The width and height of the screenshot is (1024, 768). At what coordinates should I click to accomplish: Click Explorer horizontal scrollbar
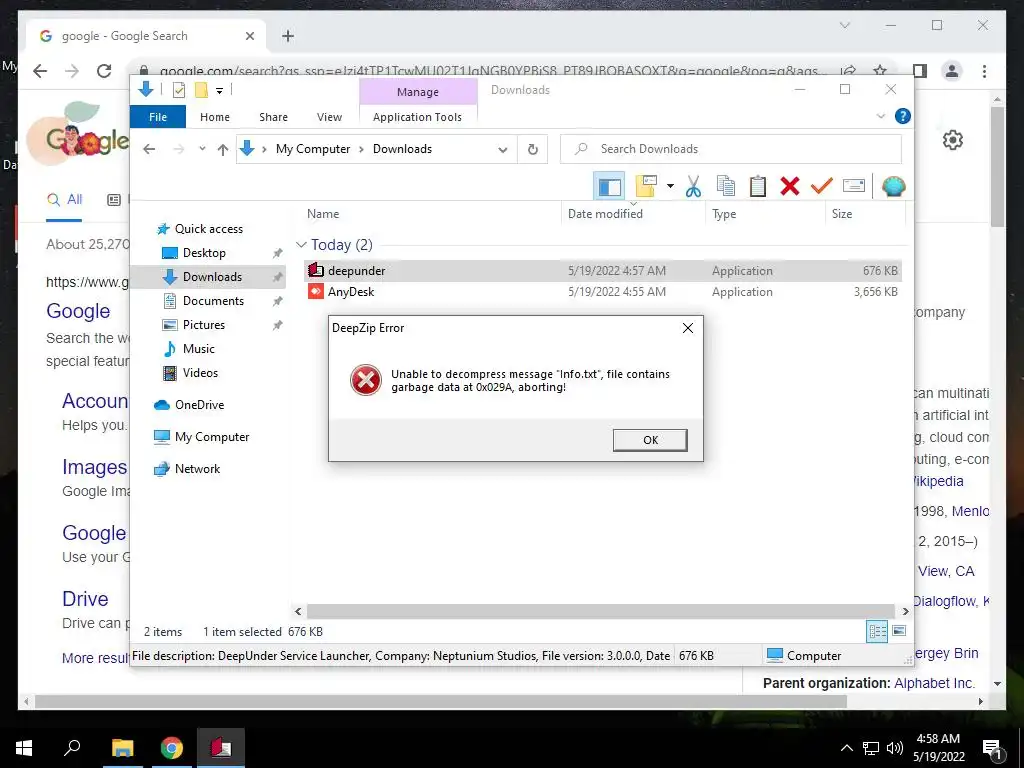point(601,611)
